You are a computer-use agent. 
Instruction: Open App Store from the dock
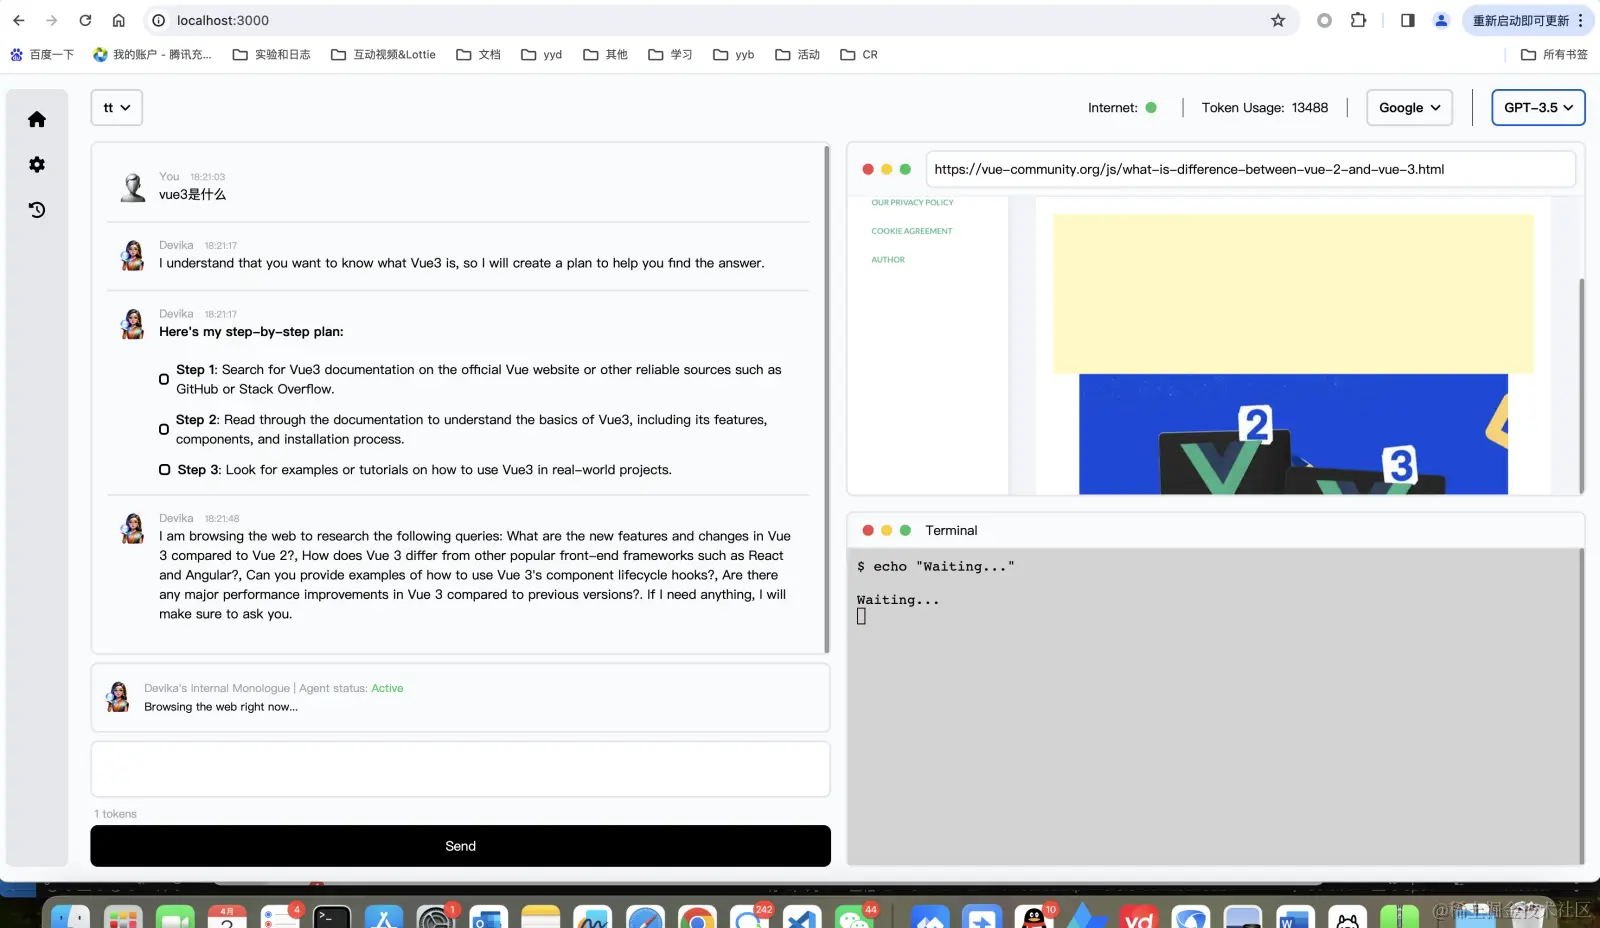(384, 916)
